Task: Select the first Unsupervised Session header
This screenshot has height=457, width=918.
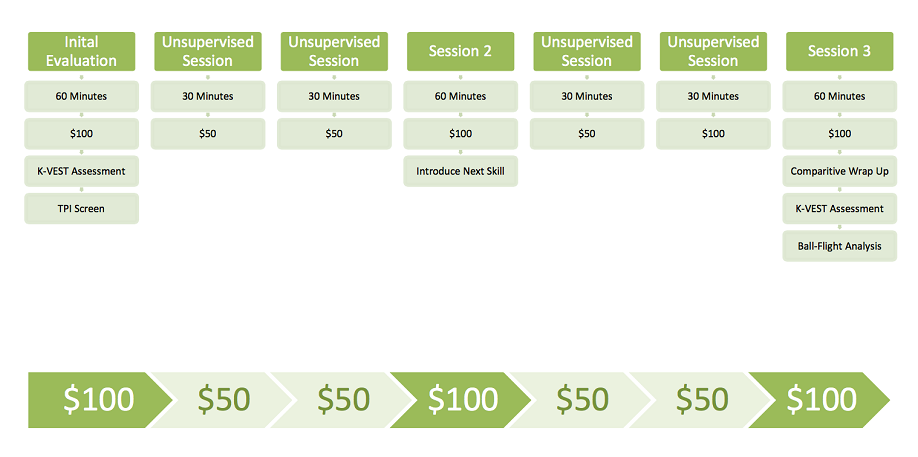Action: pyautogui.click(x=207, y=51)
